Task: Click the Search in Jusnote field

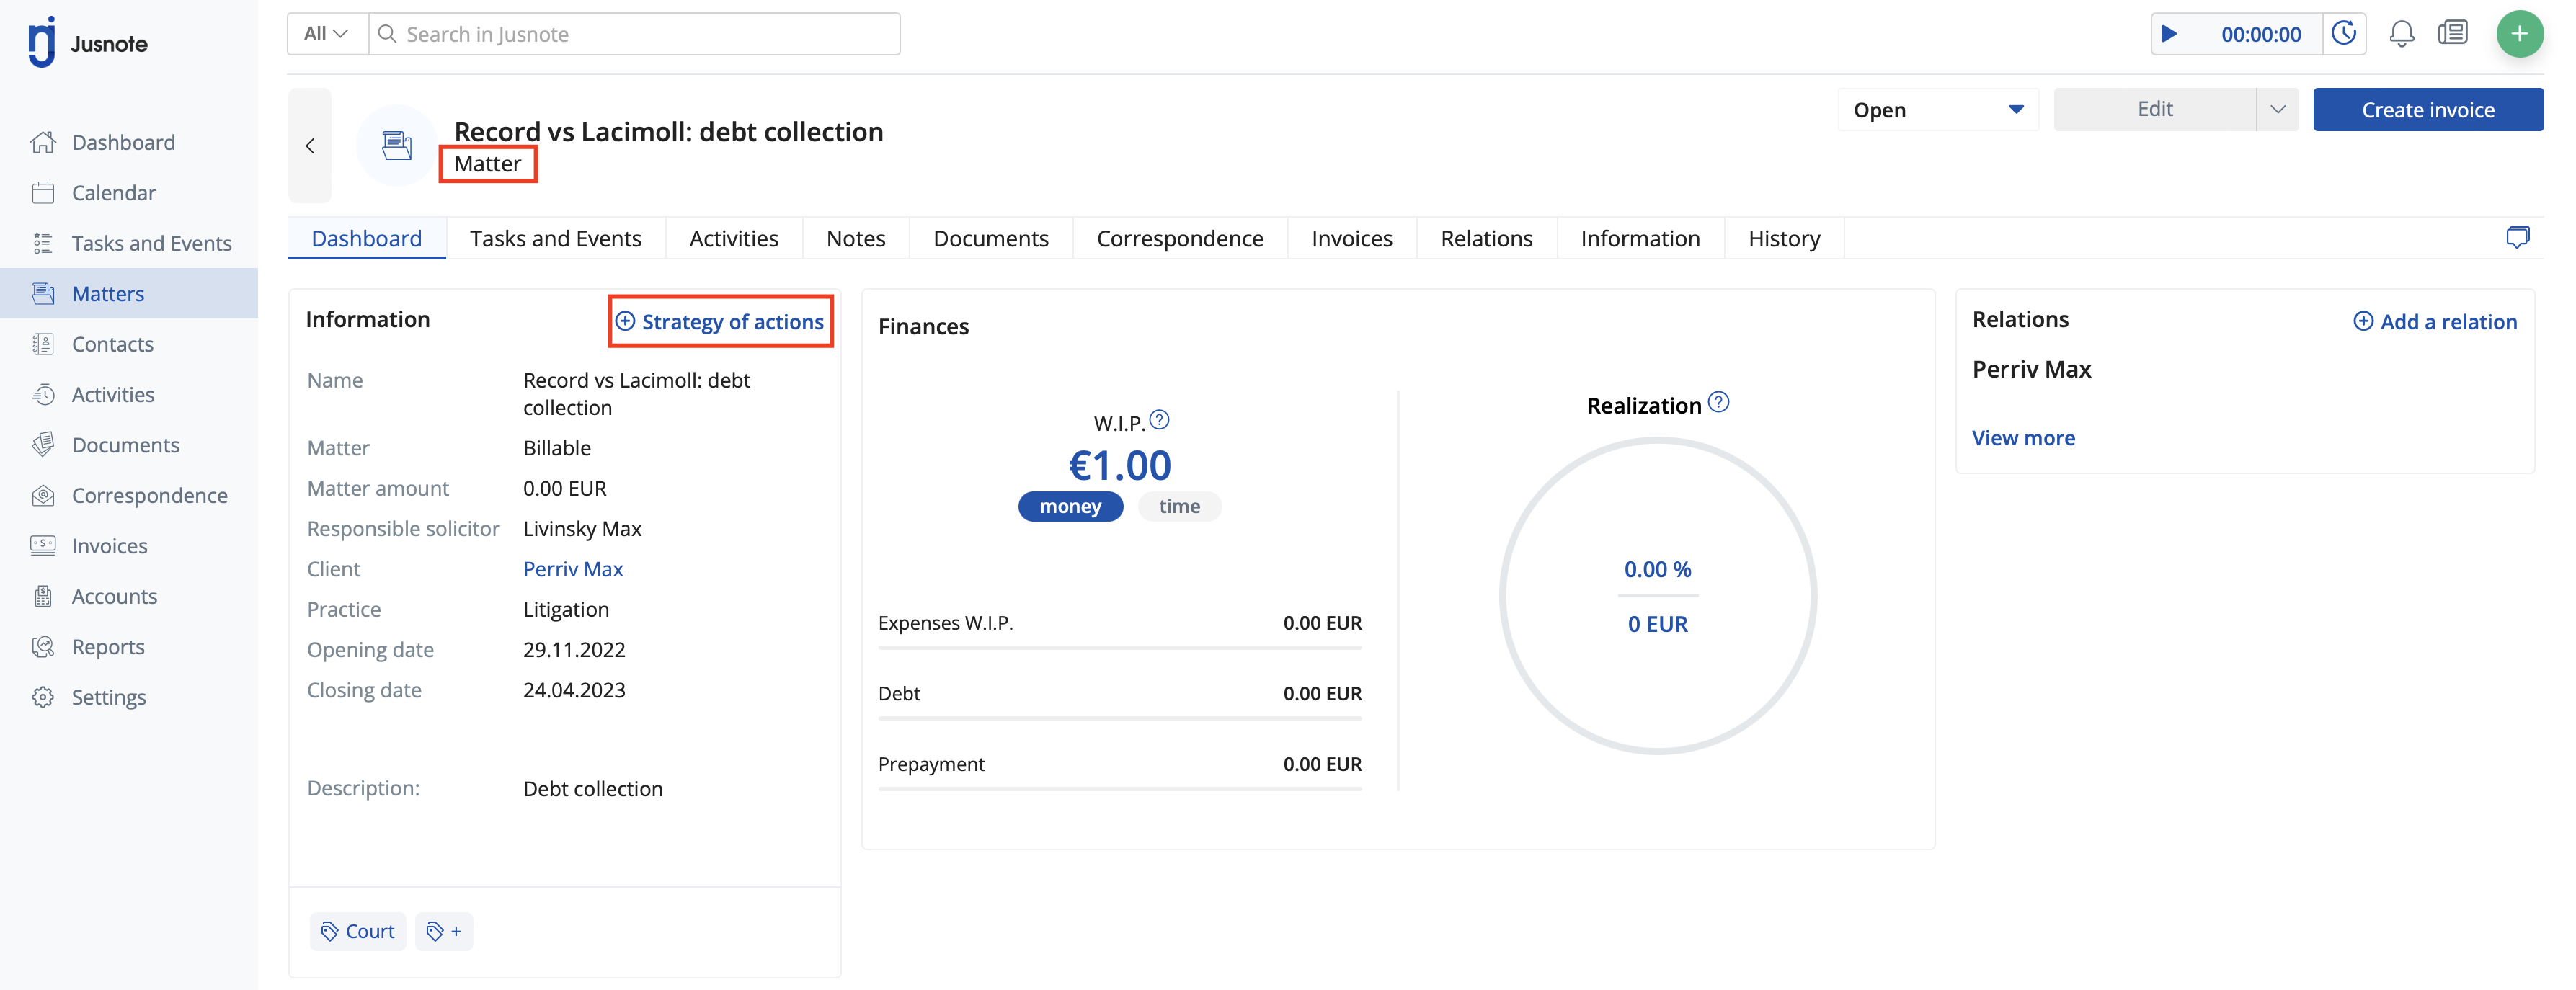Action: tap(635, 34)
